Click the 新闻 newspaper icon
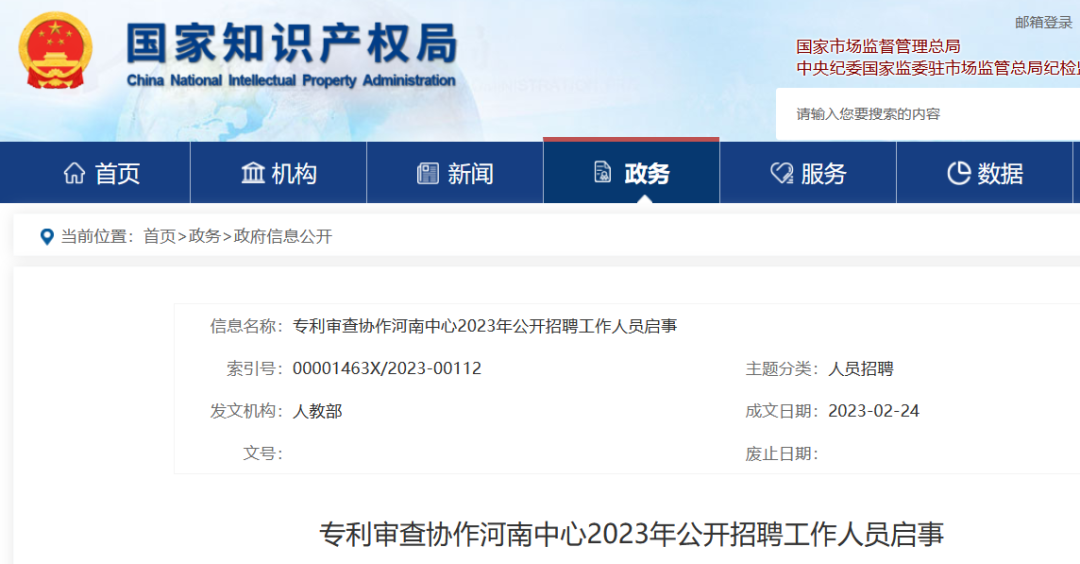1080x564 pixels. [x=428, y=173]
